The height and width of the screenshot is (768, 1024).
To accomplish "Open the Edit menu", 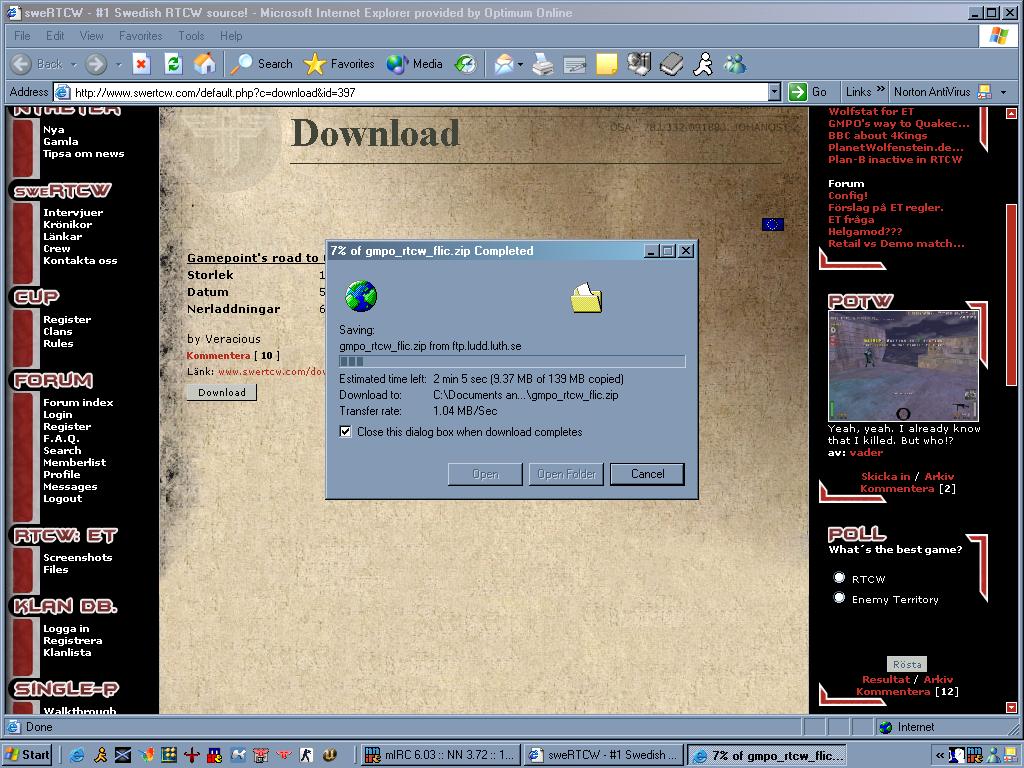I will tap(55, 36).
